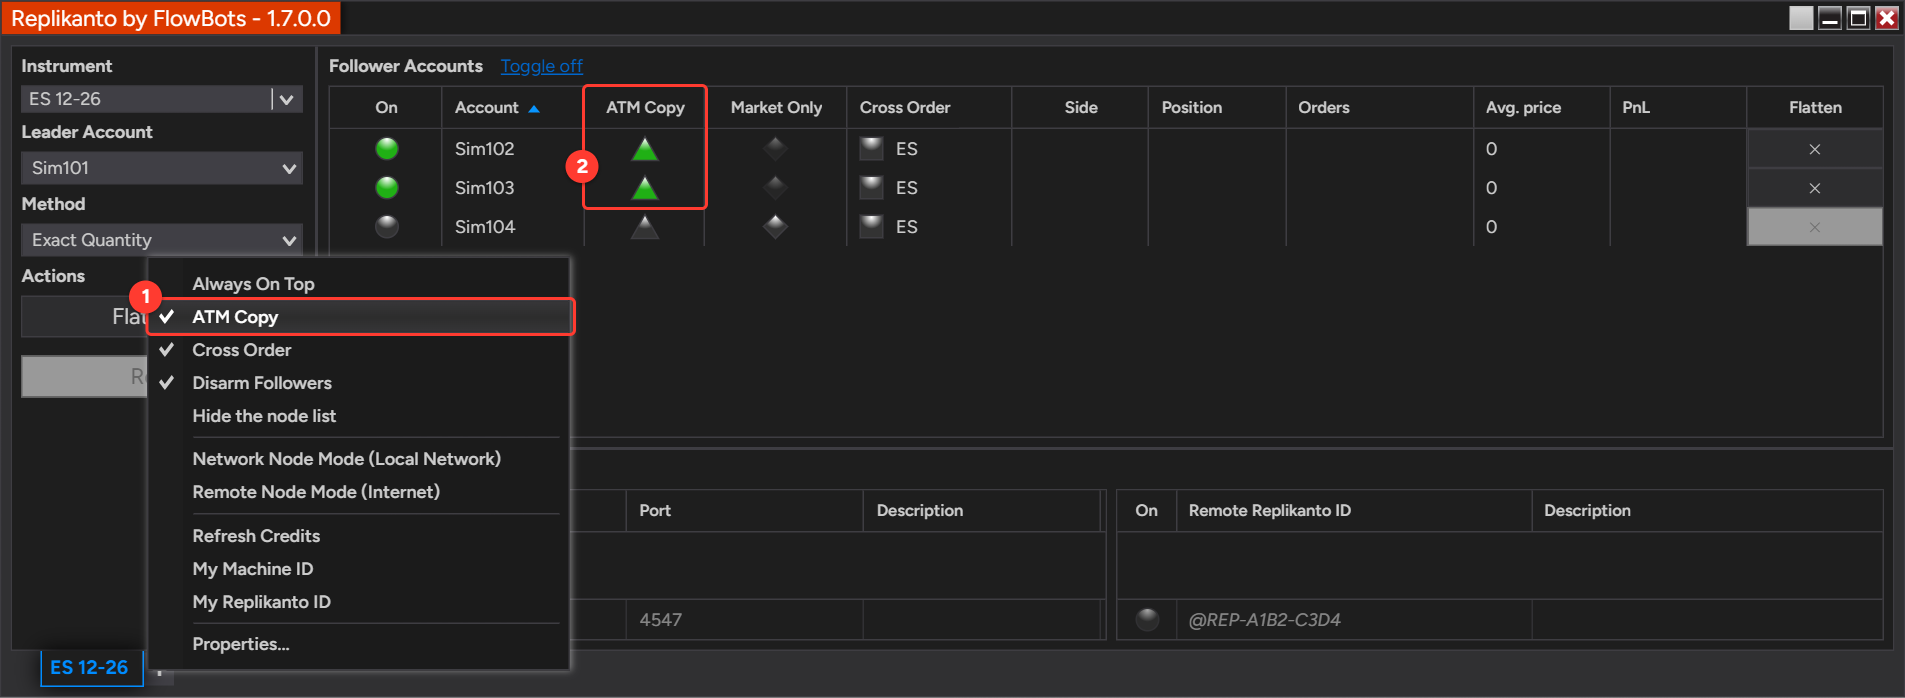Click the Toggle off link

(541, 66)
